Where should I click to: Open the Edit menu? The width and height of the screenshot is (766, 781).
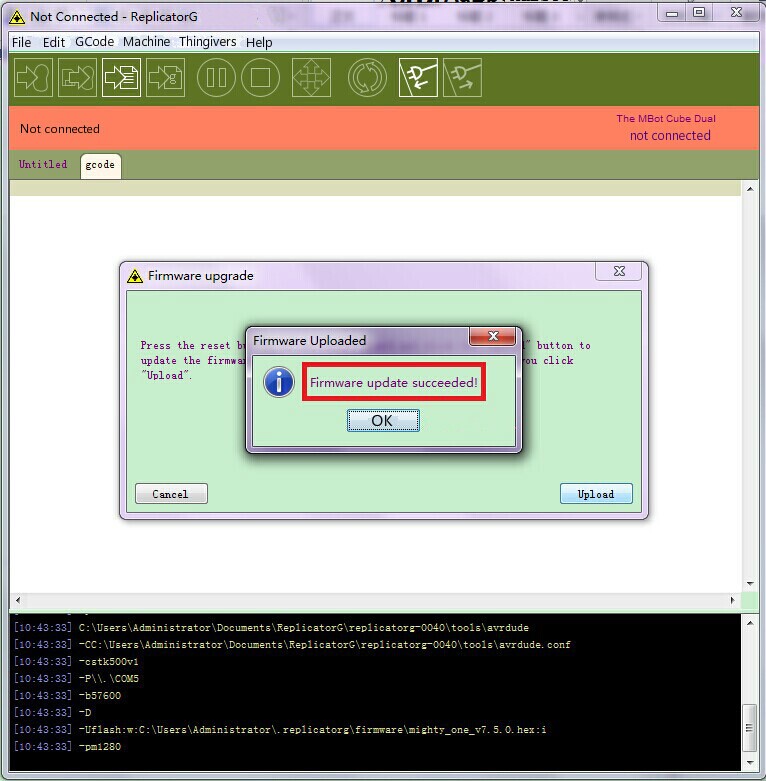click(x=54, y=42)
